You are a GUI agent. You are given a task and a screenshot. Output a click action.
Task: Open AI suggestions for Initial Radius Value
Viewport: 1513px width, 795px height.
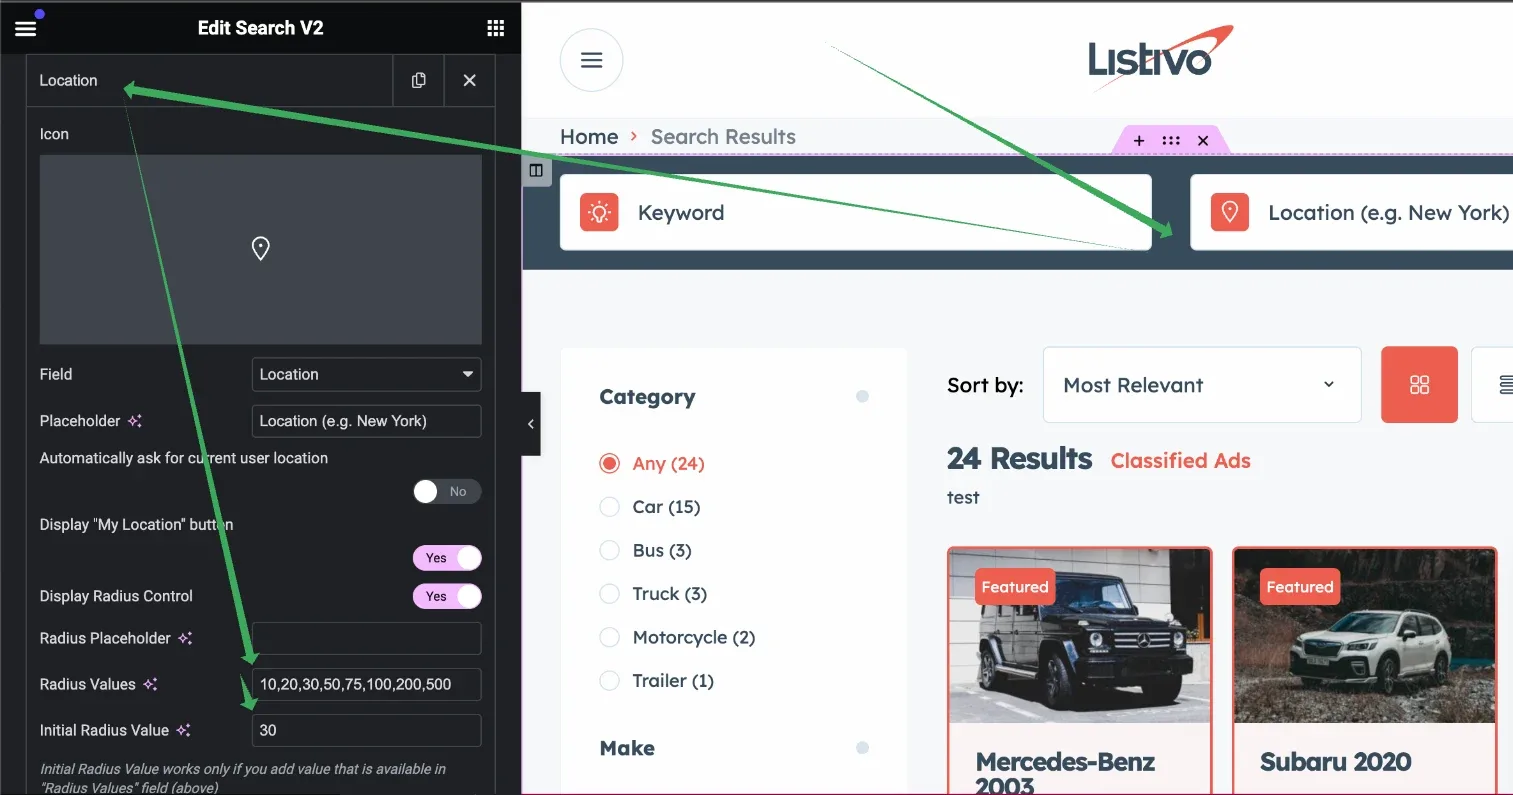[x=183, y=730]
